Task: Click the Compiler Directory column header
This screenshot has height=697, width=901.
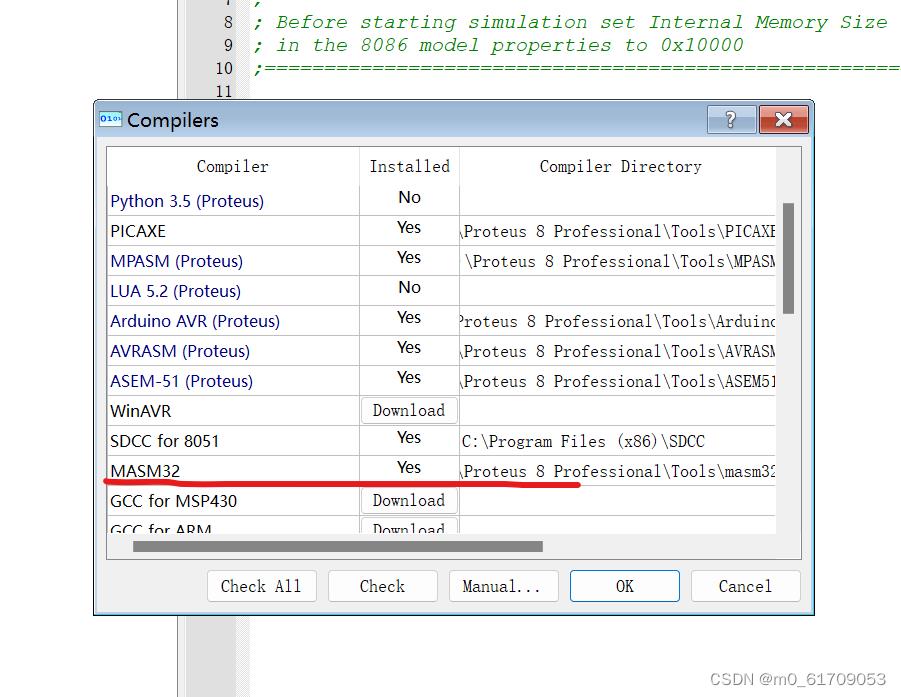Action: point(620,167)
